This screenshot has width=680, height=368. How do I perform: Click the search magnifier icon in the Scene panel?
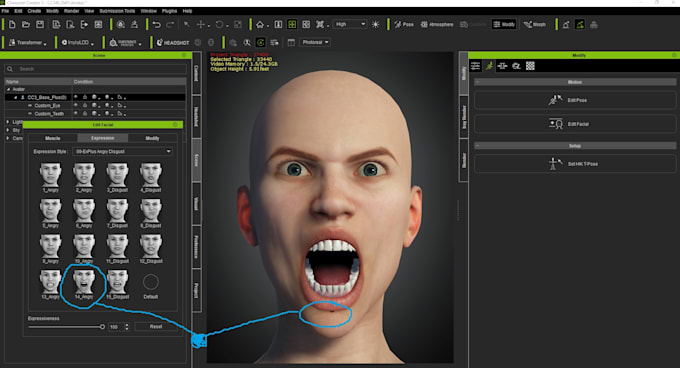pyautogui.click(x=10, y=69)
